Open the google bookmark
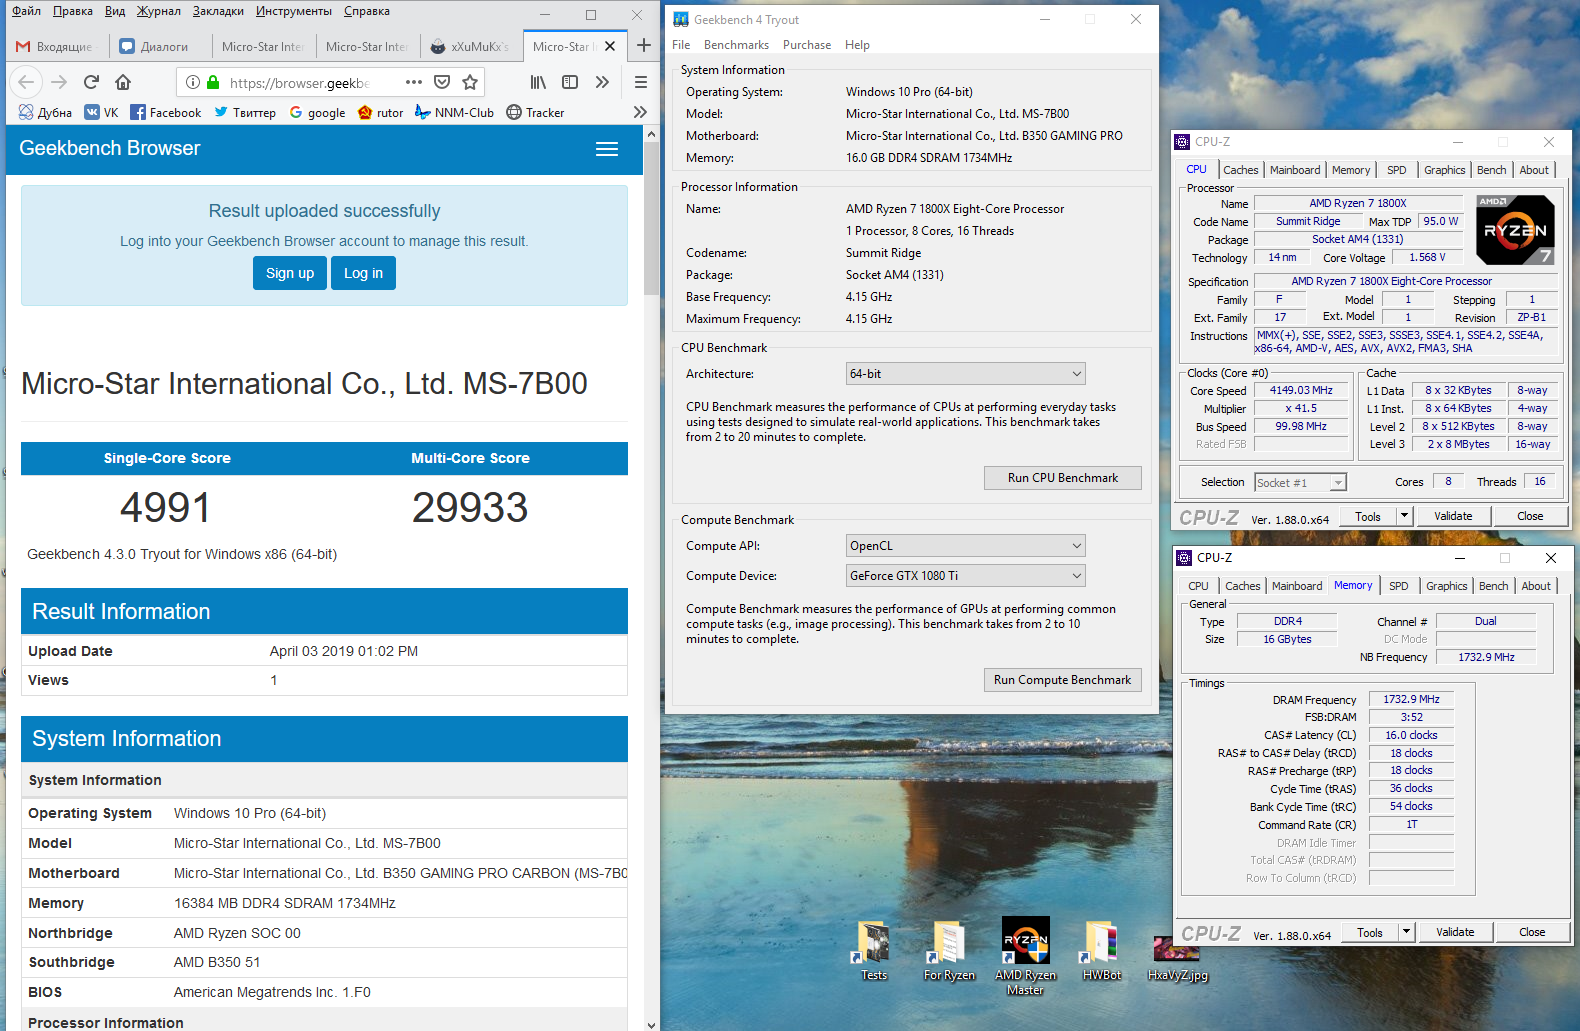Viewport: 1580px width, 1031px height. point(317,112)
